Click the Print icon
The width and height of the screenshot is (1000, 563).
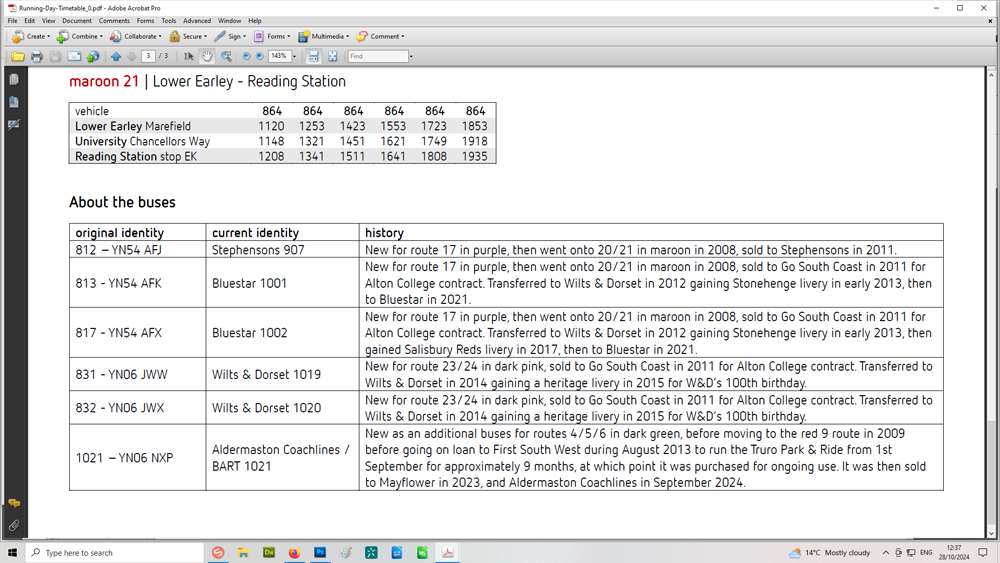coord(36,57)
